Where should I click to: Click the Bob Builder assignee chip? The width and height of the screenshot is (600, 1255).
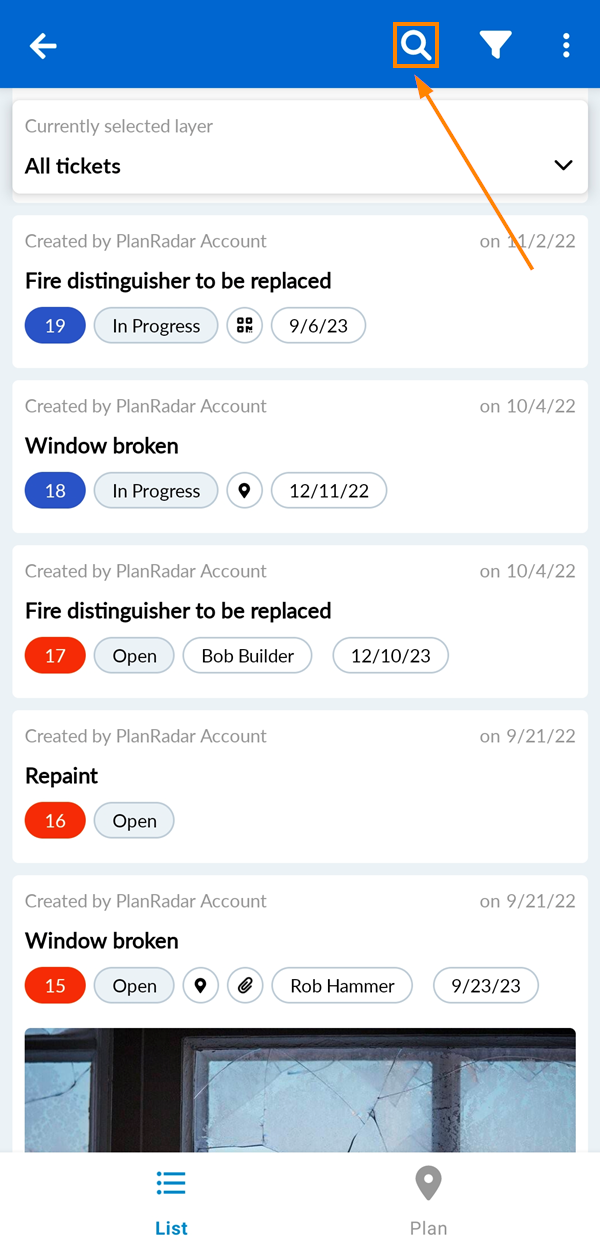pos(247,656)
